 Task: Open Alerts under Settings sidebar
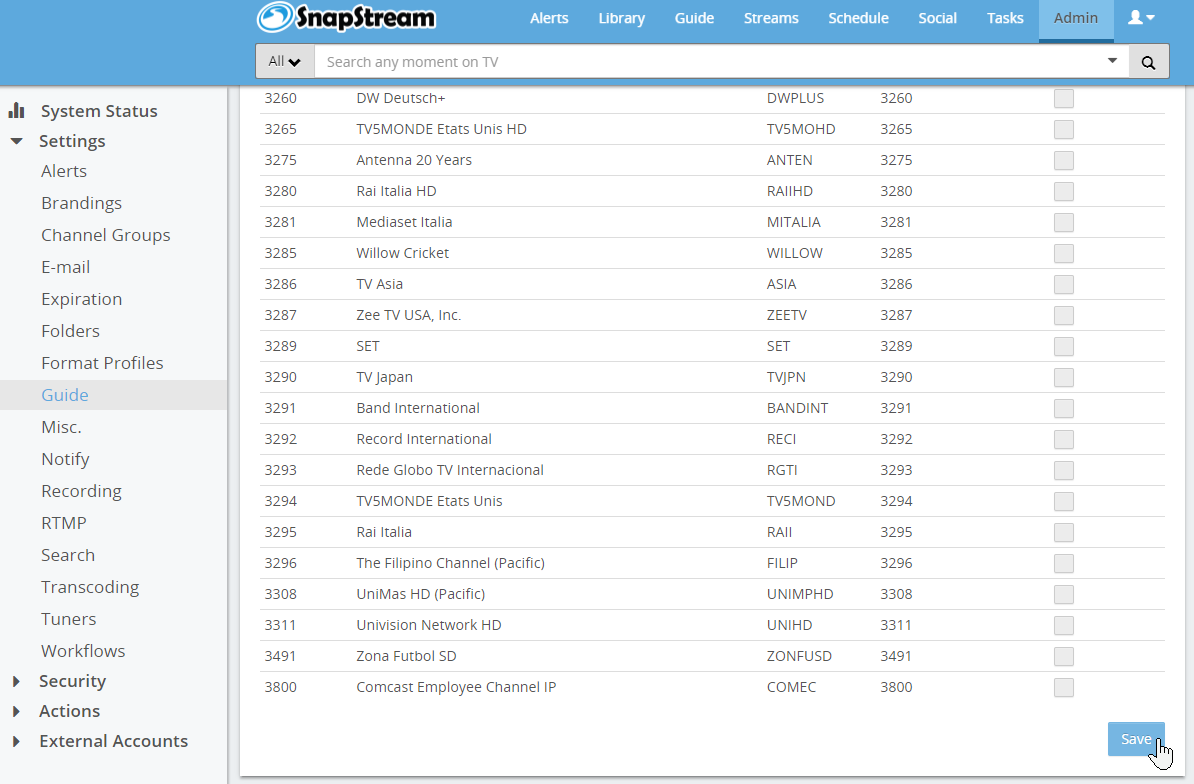(x=64, y=171)
